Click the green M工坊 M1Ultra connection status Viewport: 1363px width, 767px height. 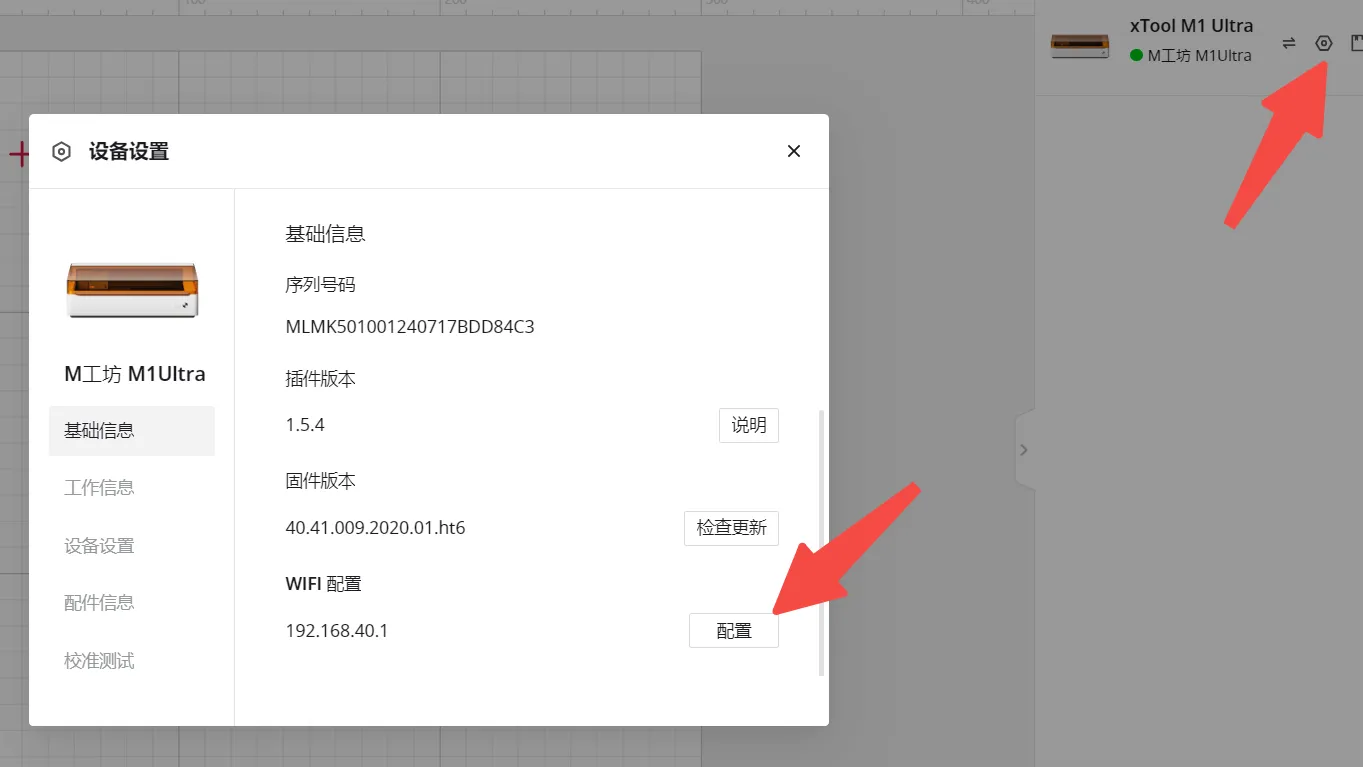1191,56
